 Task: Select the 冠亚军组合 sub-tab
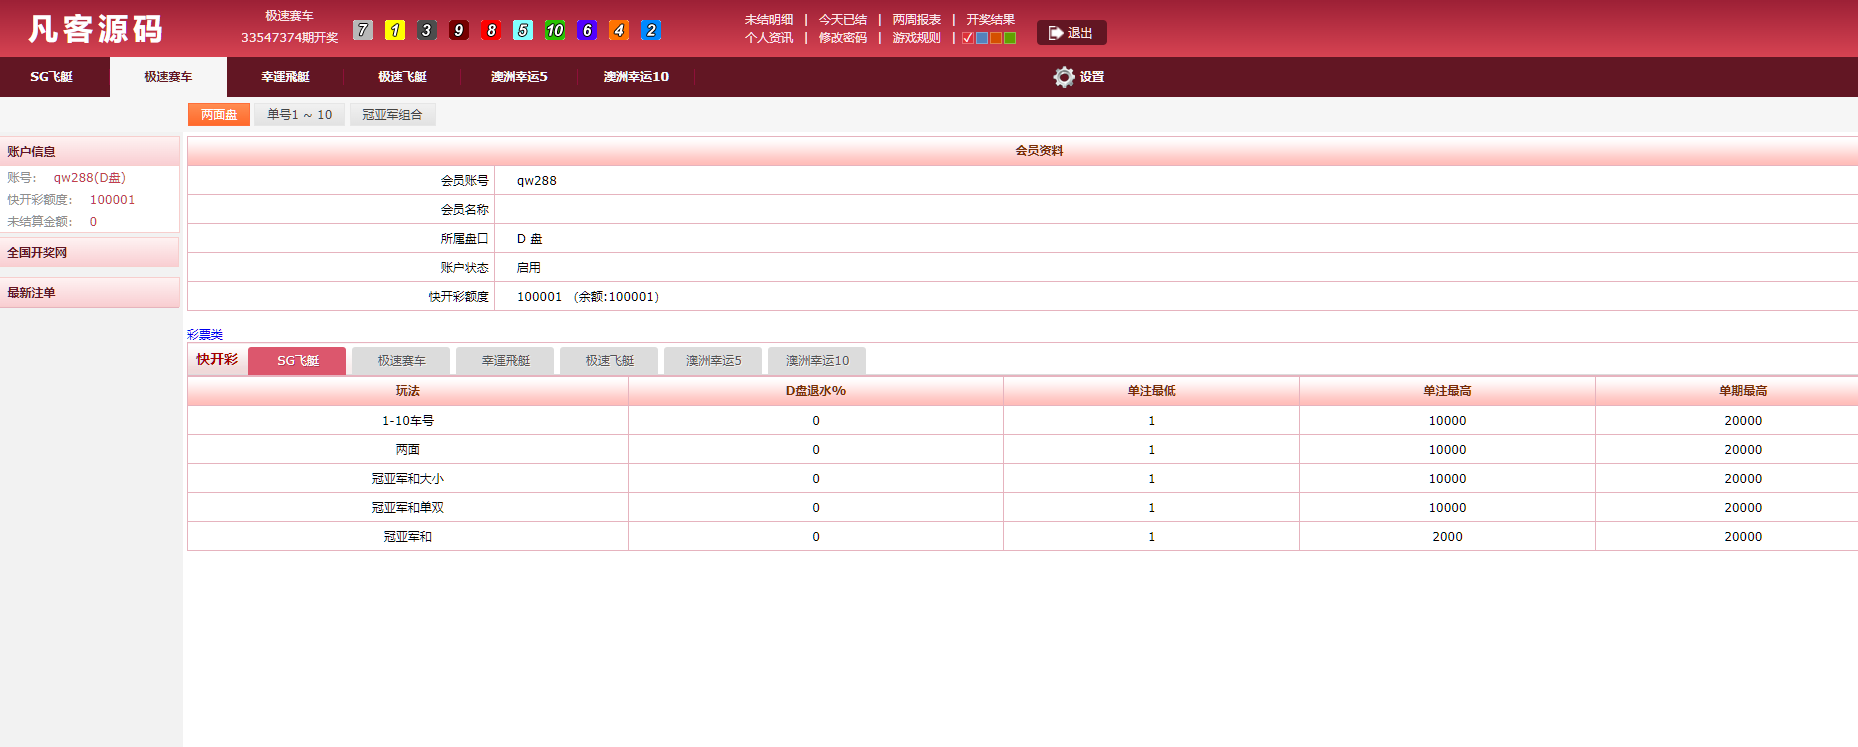point(392,115)
